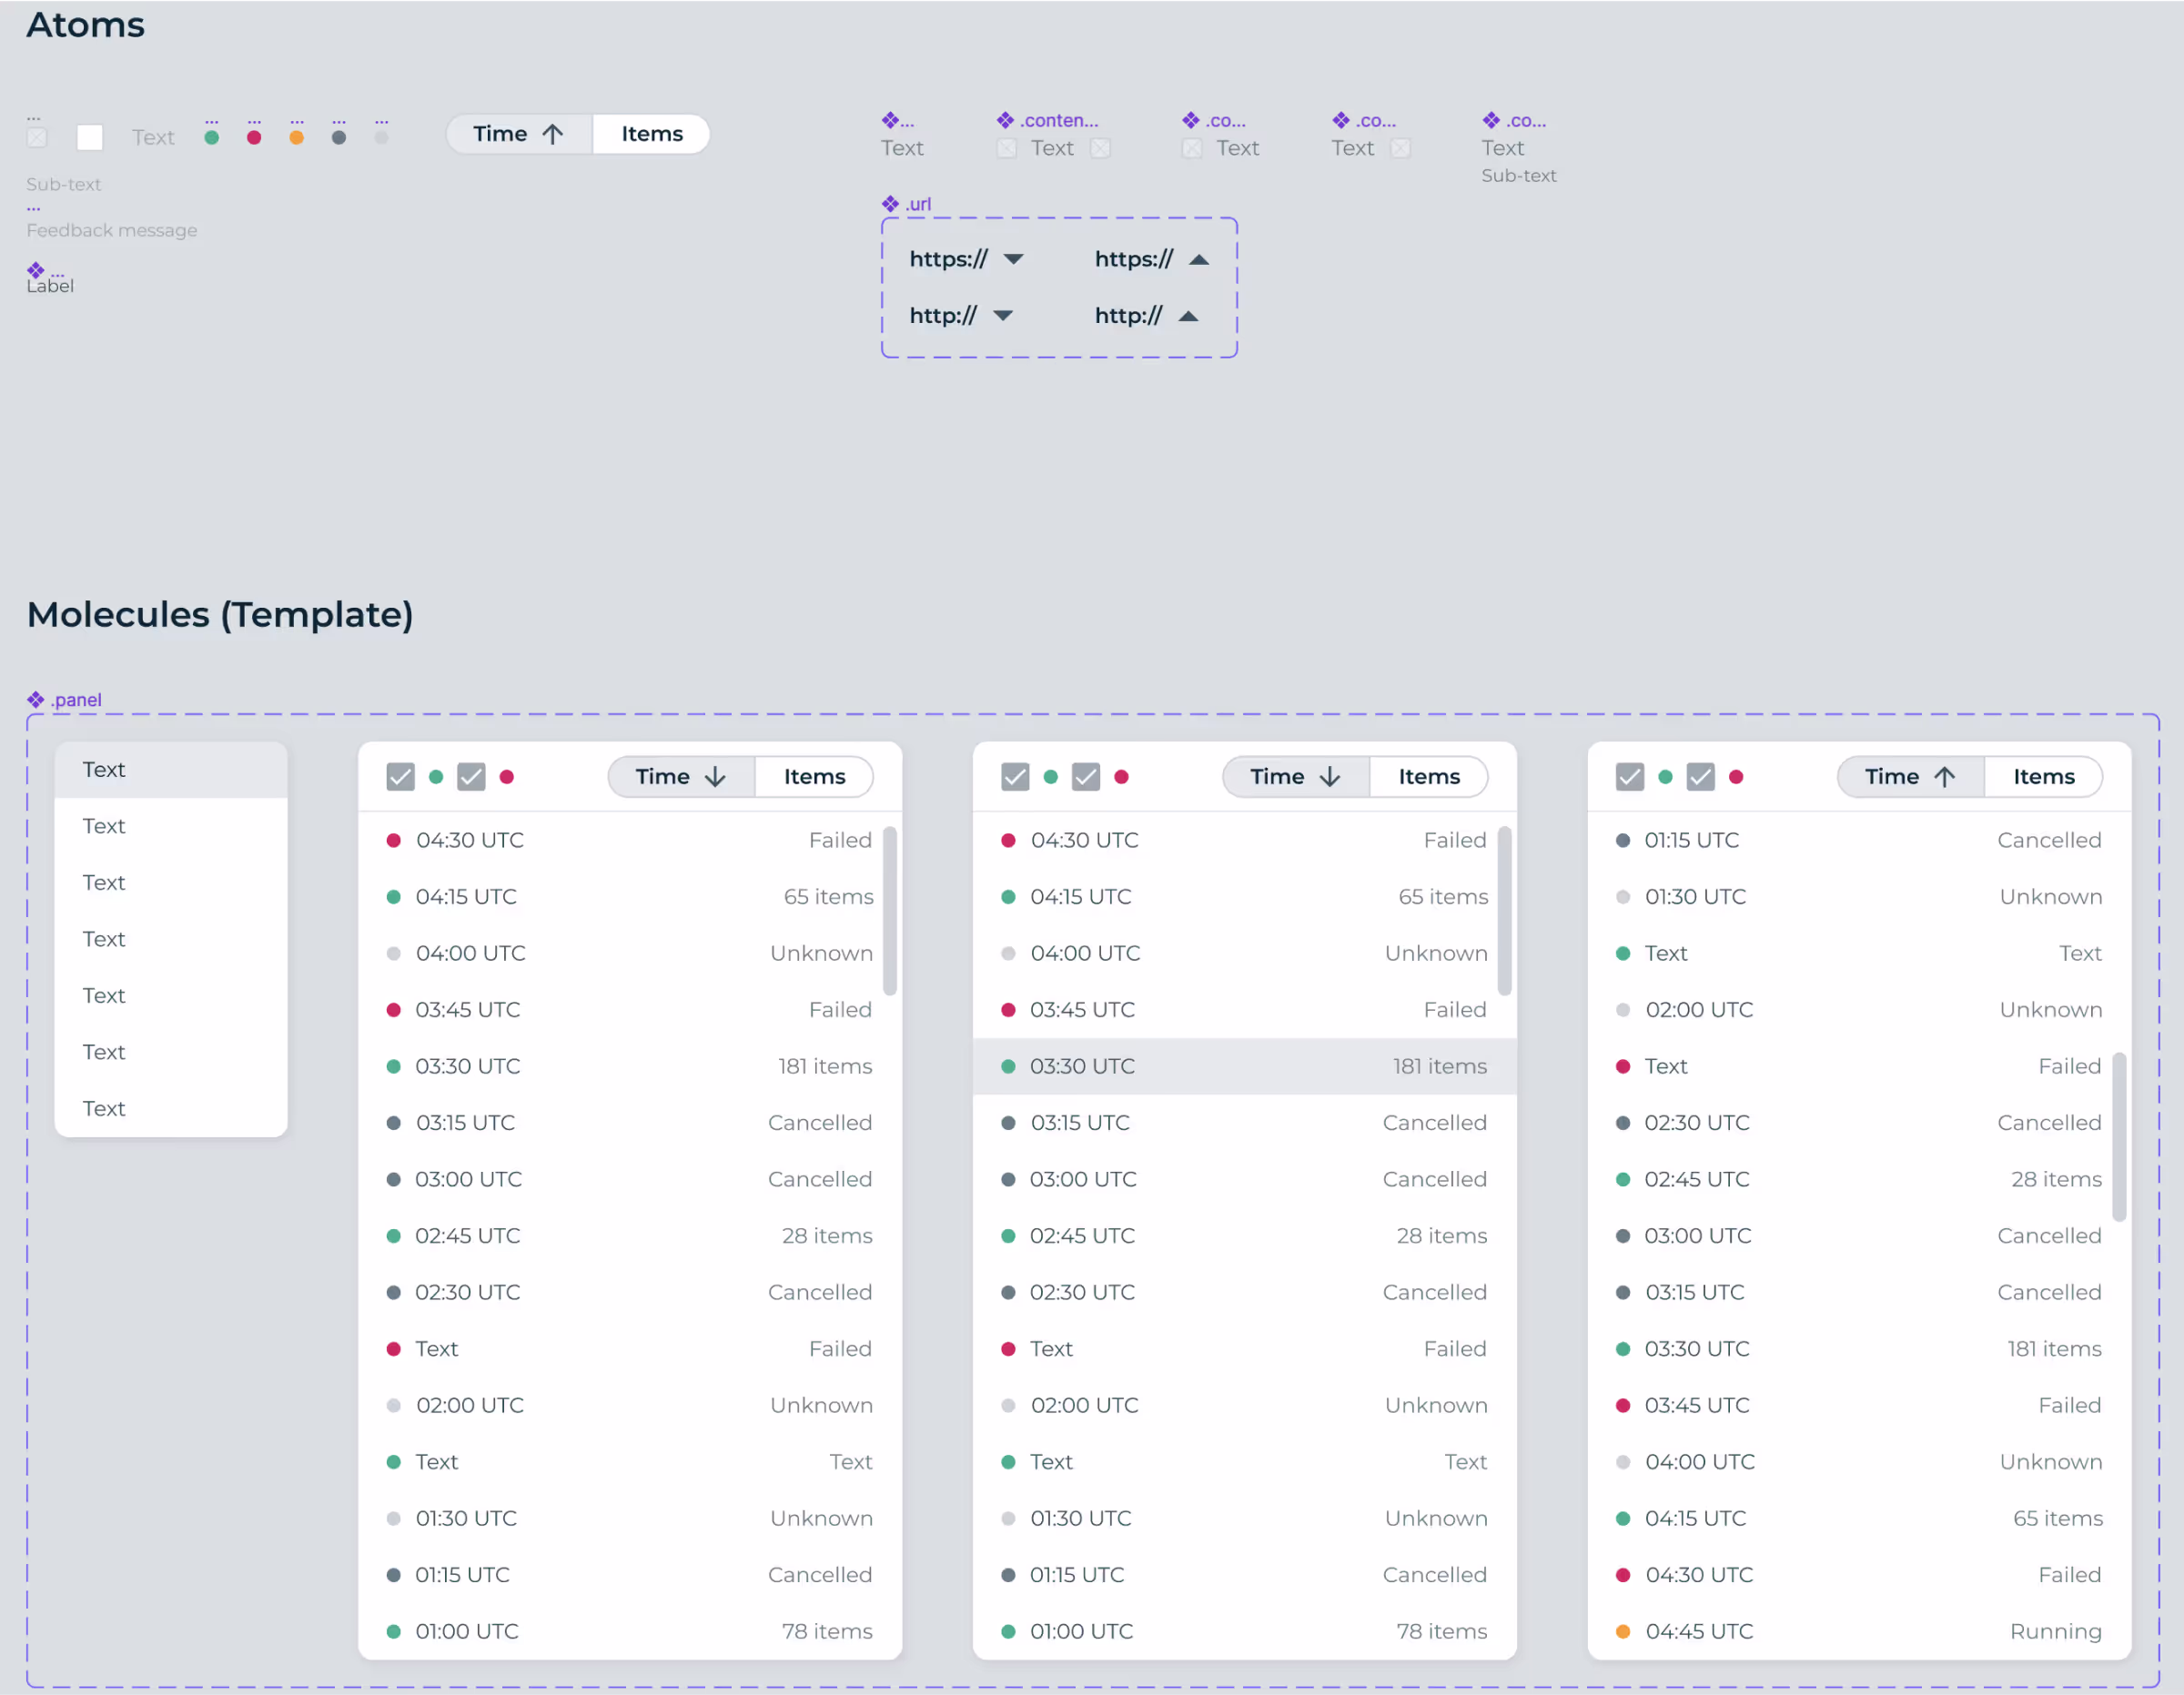Click the .panel component diamond icon
Image resolution: width=2184 pixels, height=1695 pixels.
pyautogui.click(x=36, y=700)
